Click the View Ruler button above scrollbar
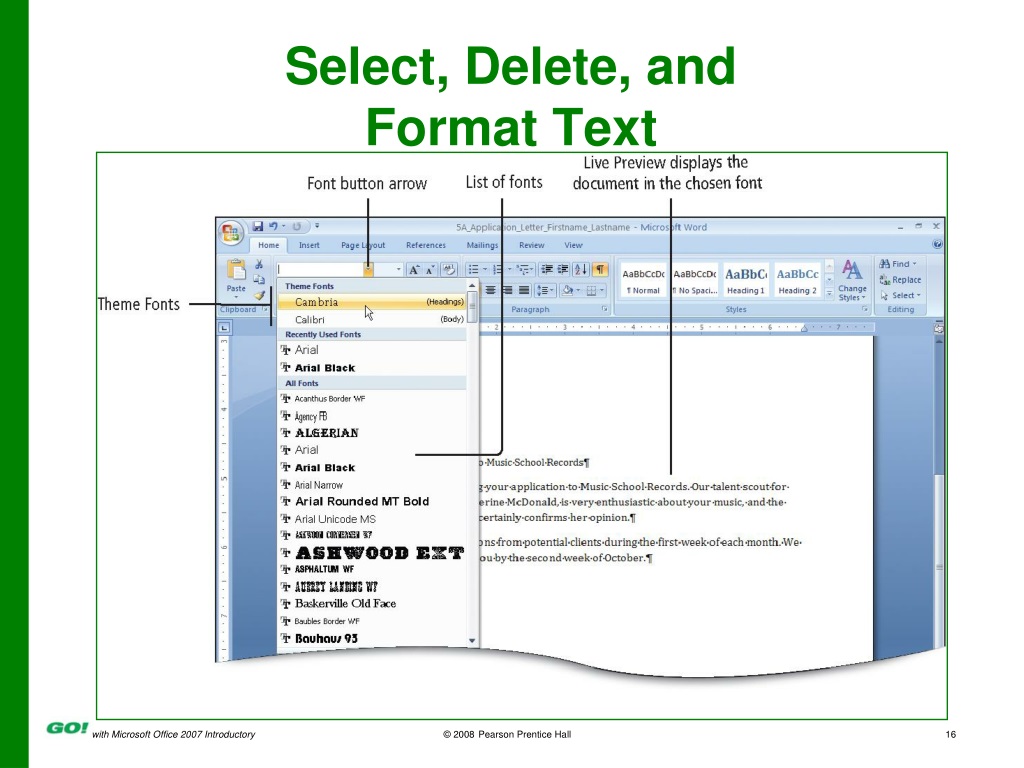Viewport: 1024px width, 768px height. tap(939, 327)
